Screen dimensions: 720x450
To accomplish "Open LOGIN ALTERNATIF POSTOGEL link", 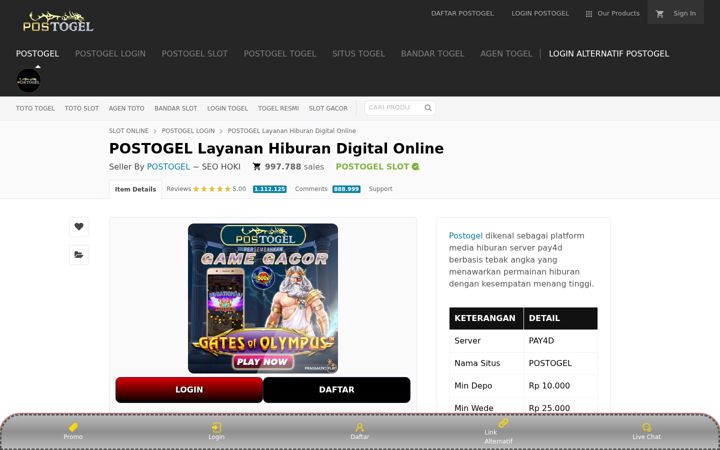I will tap(609, 54).
